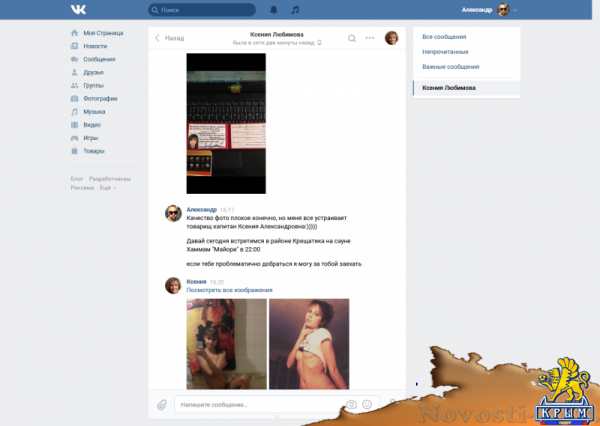Click the paperclip attach icon

(x=161, y=405)
